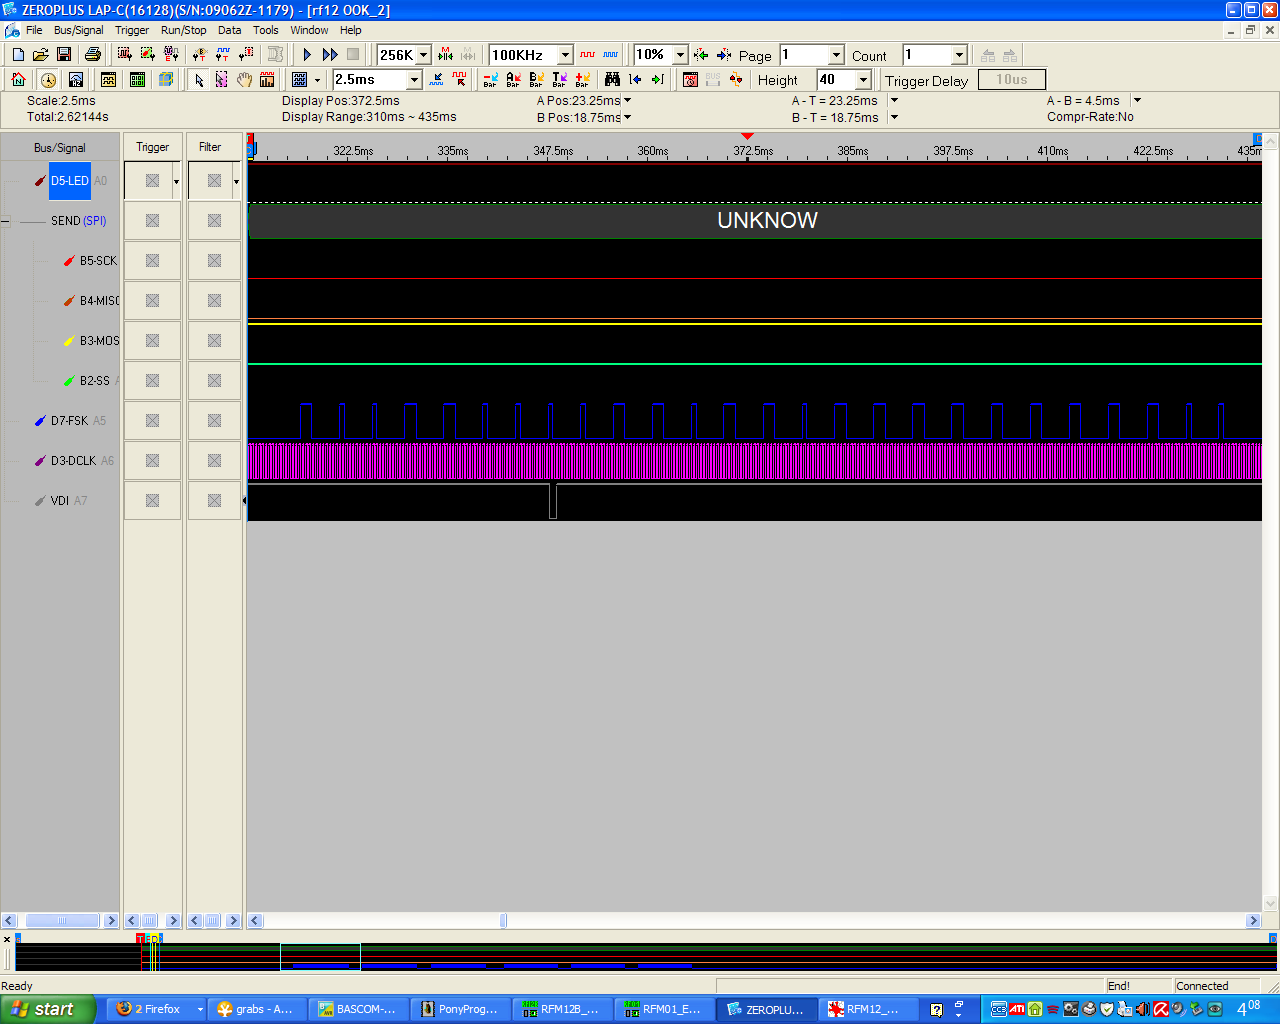Image resolution: width=1280 pixels, height=1024 pixels.
Task: Click the red trigger marker on the time ruler
Action: coord(747,136)
